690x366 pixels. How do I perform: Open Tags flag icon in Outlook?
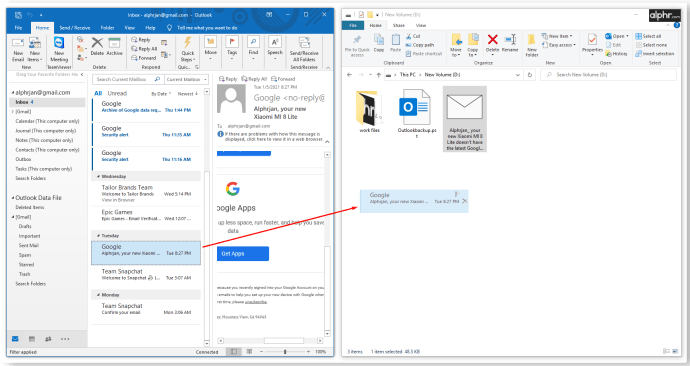pyautogui.click(x=232, y=47)
